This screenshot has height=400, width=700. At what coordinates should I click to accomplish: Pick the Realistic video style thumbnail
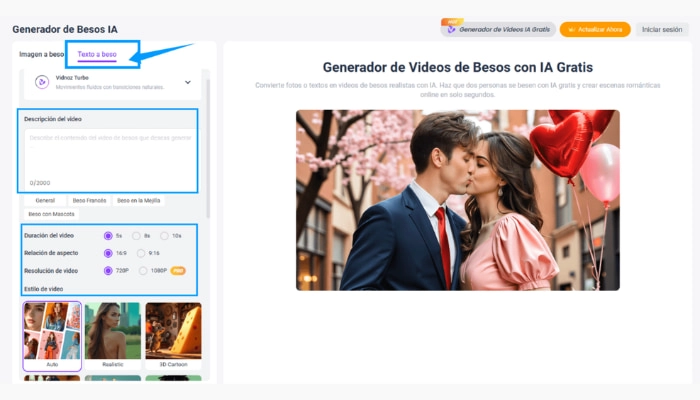(x=112, y=336)
